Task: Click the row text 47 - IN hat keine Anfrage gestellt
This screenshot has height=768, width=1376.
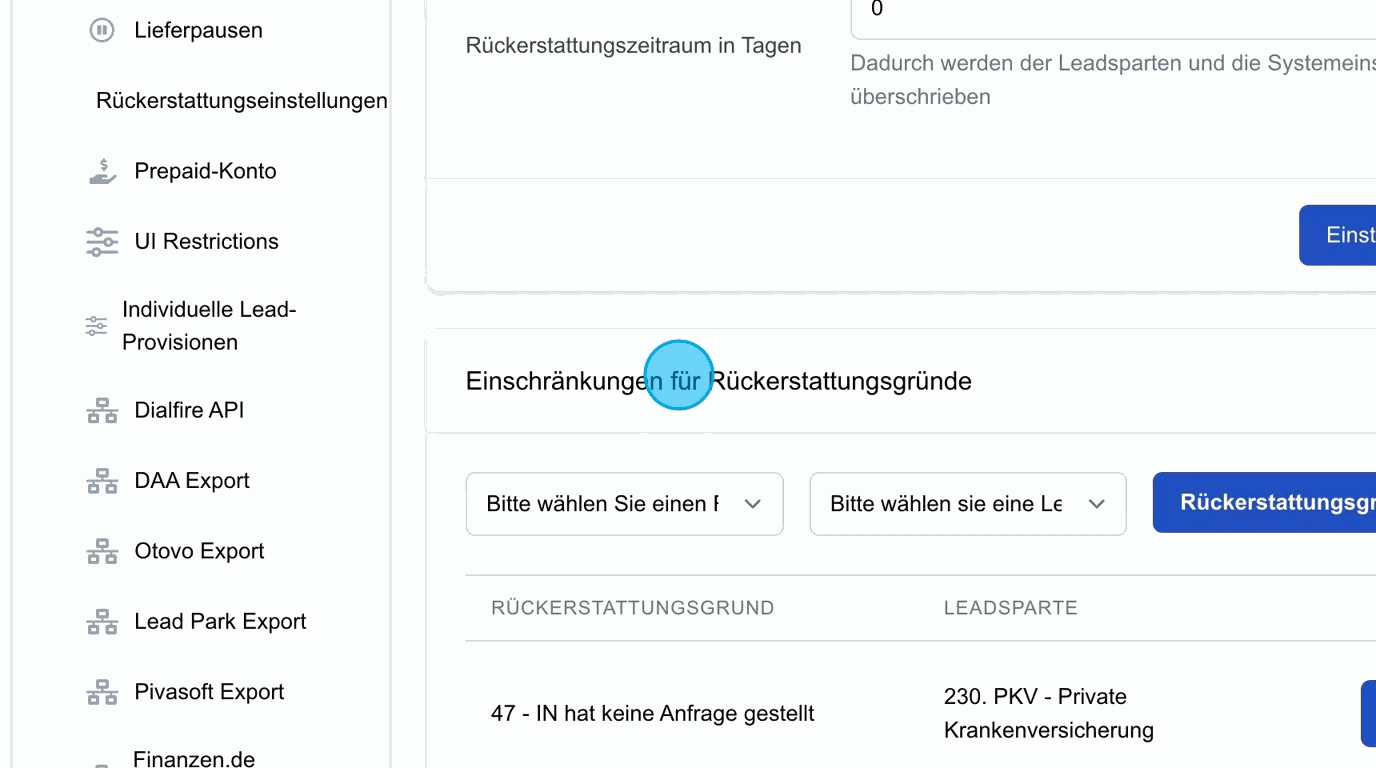Action: (x=653, y=714)
